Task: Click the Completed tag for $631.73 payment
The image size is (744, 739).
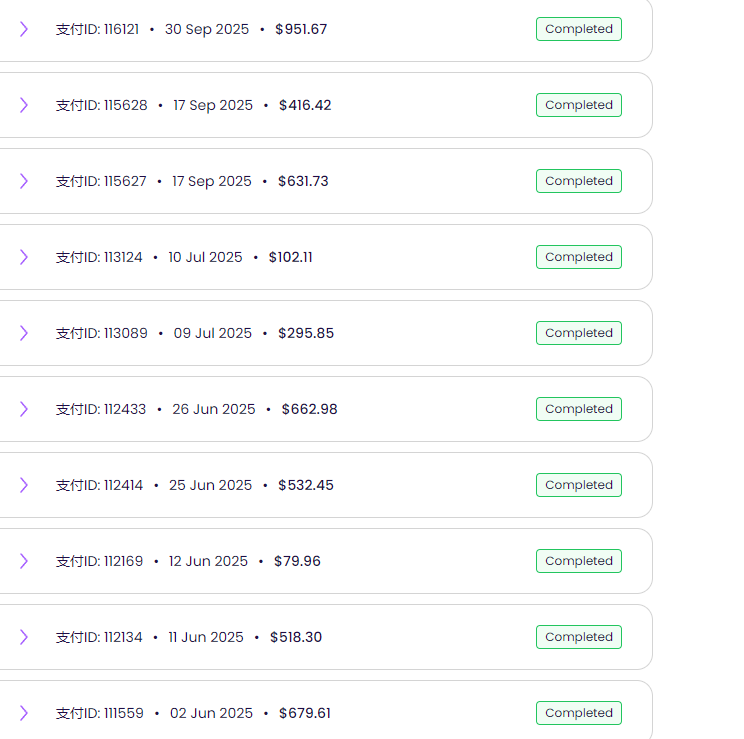Action: (x=578, y=181)
